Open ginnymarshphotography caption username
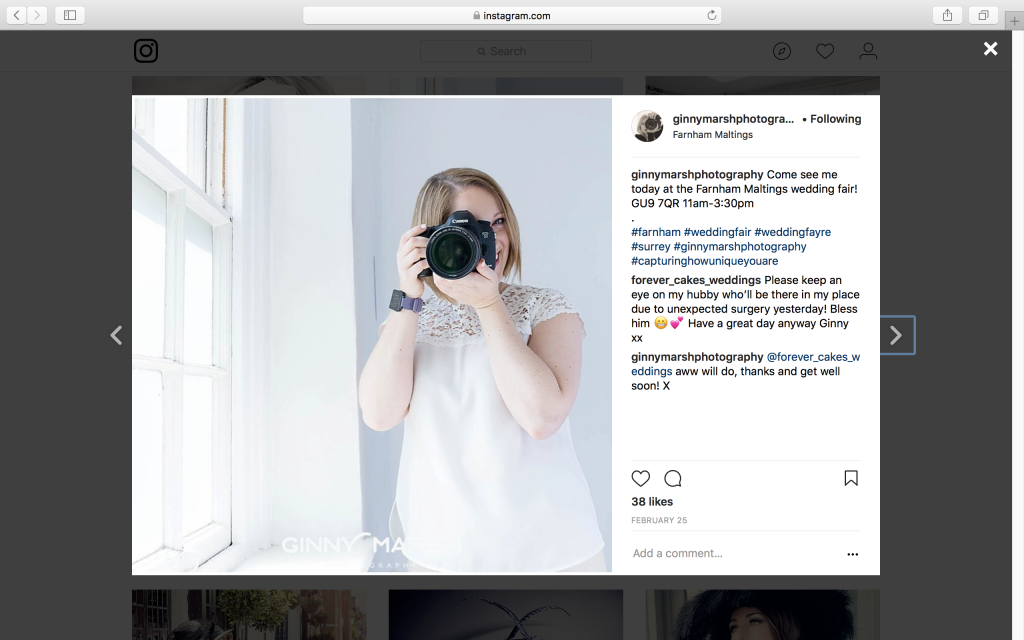Screen dimensions: 1024x640 coord(697,174)
